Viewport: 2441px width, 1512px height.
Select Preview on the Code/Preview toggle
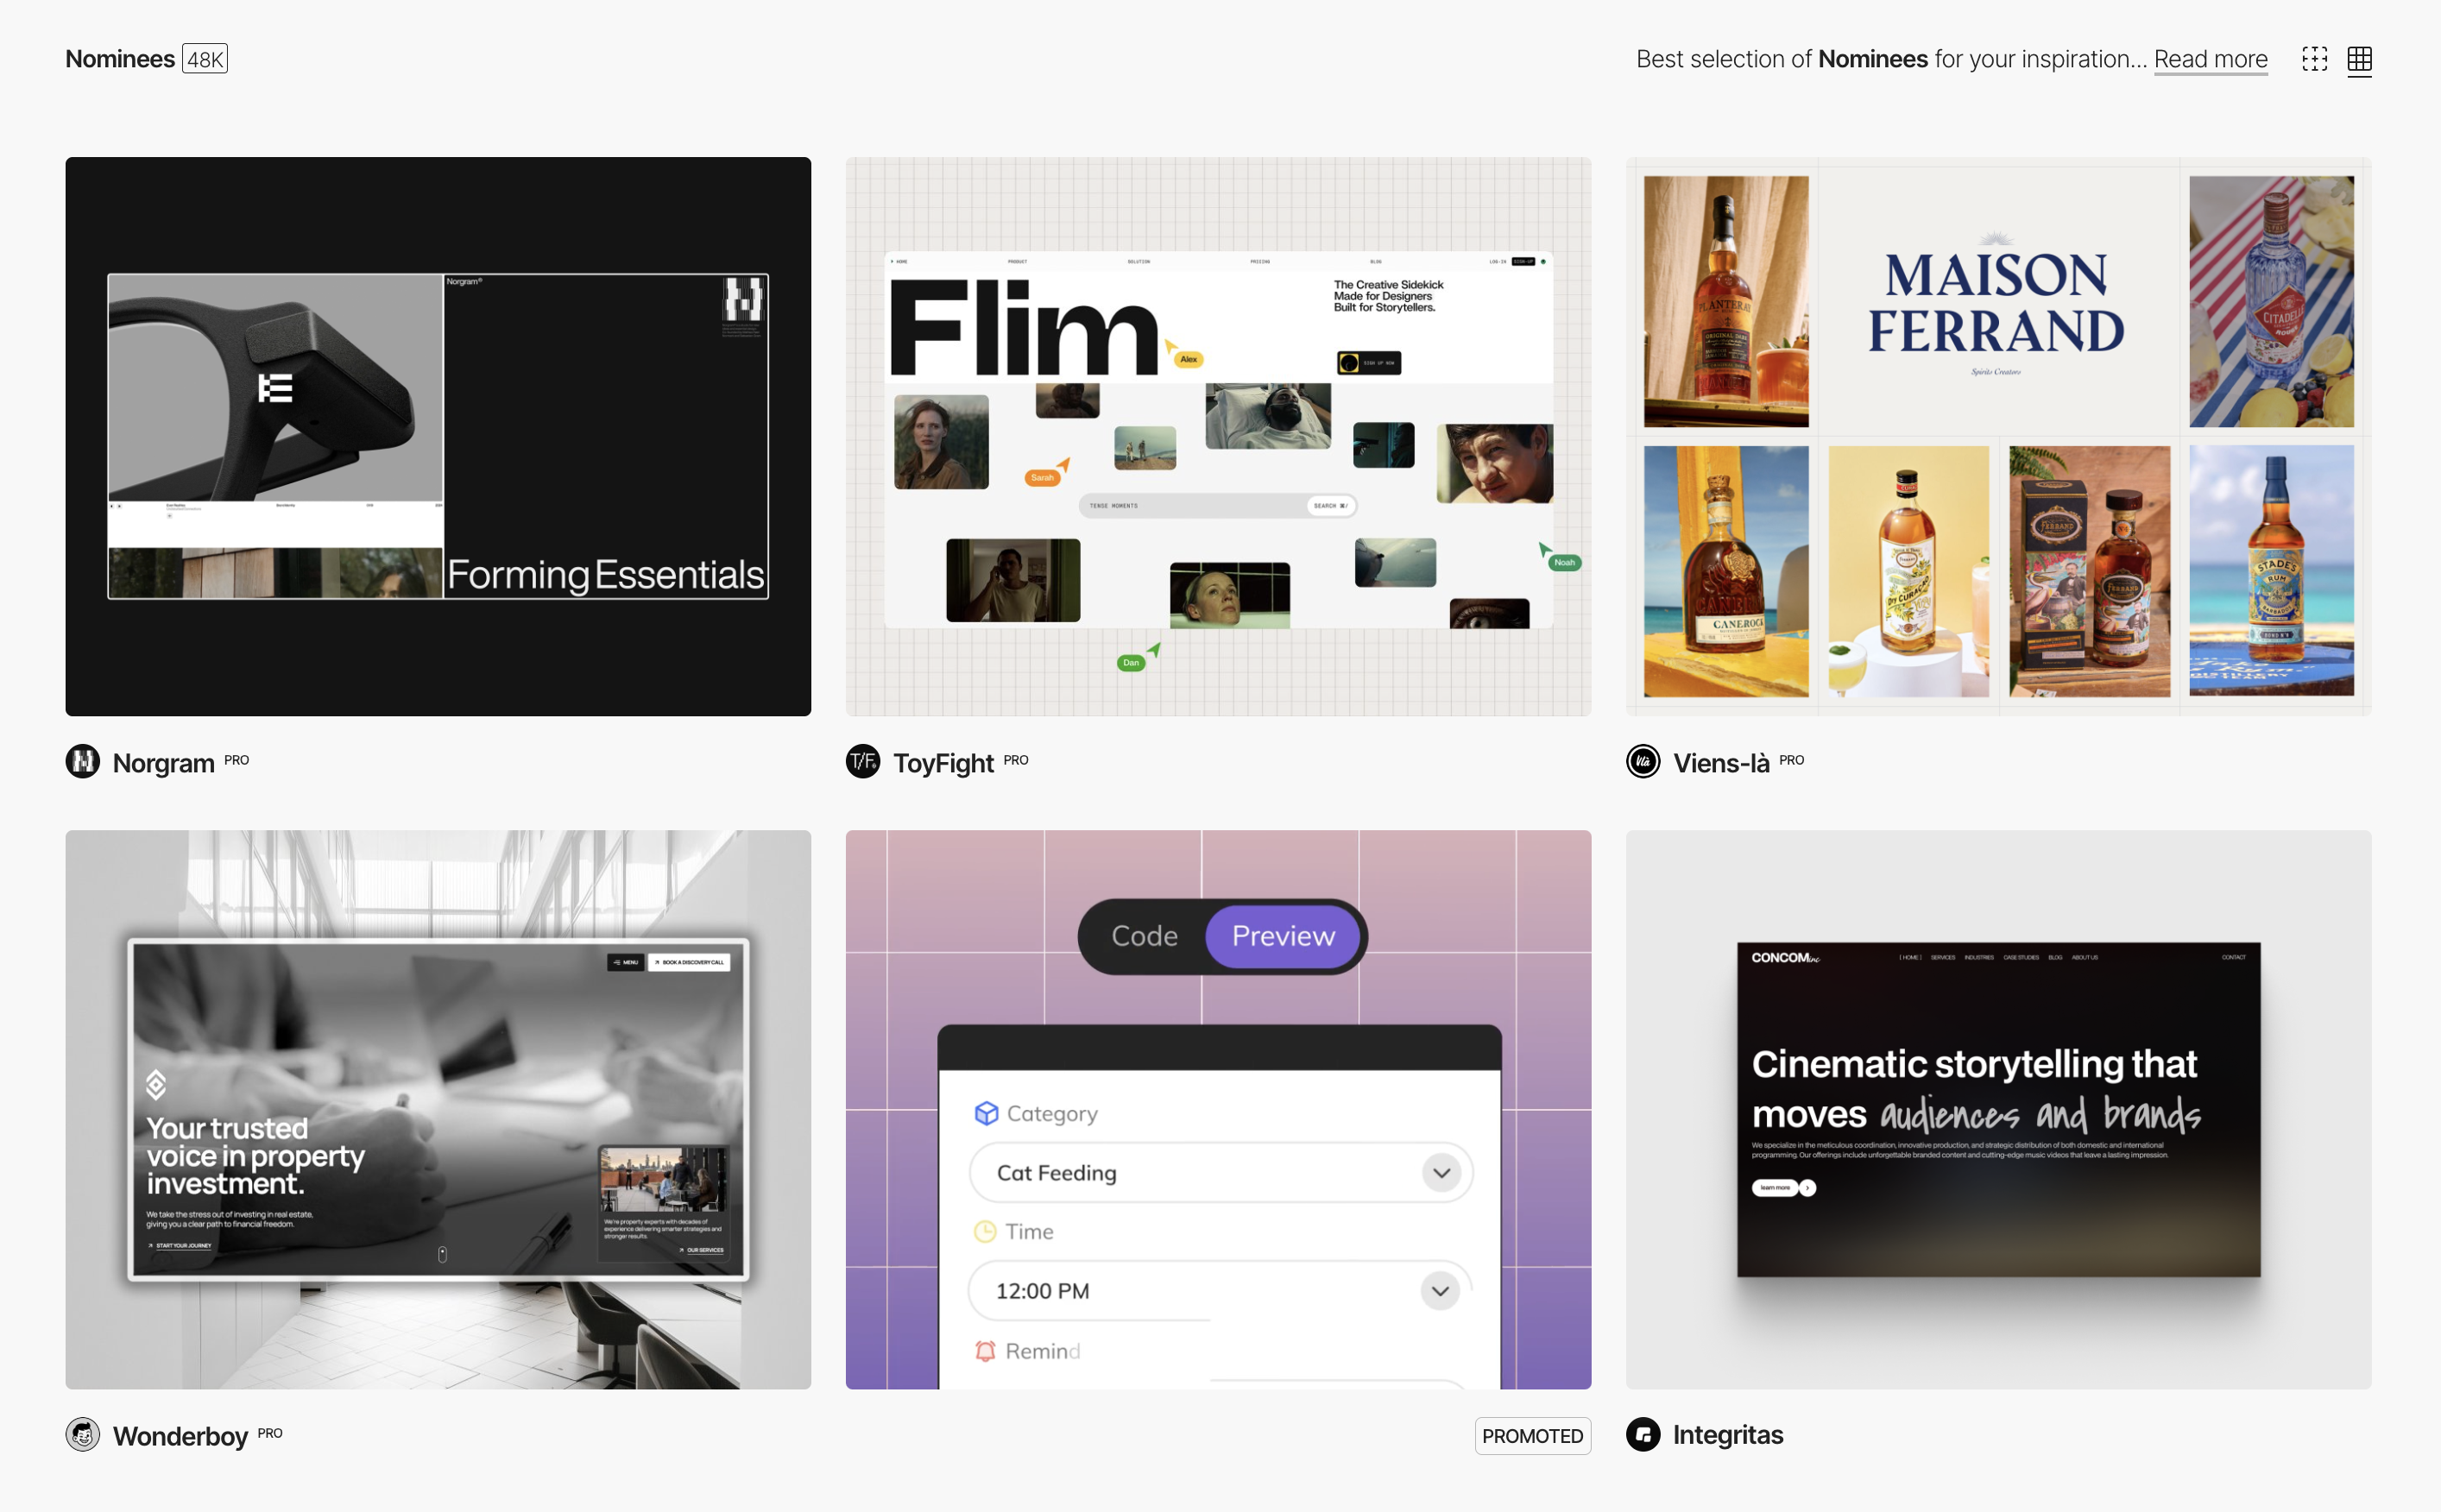tap(1283, 936)
